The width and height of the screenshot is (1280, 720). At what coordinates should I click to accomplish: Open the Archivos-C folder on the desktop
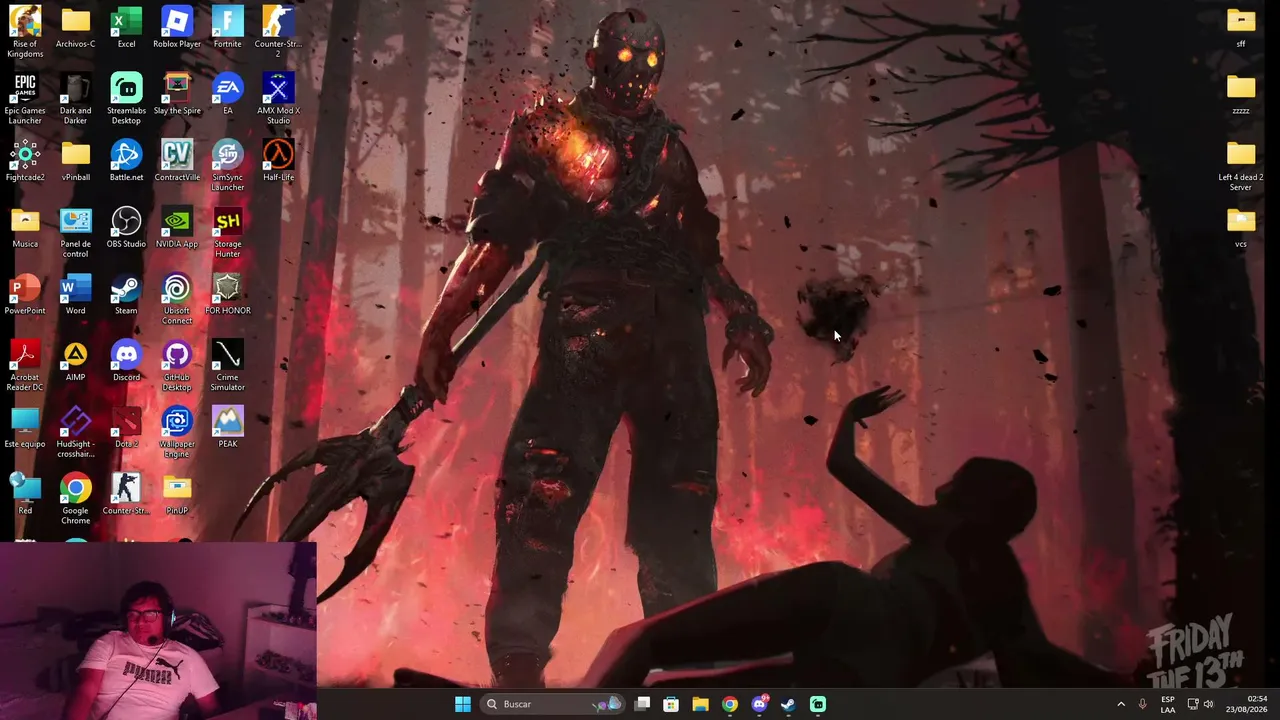76,27
